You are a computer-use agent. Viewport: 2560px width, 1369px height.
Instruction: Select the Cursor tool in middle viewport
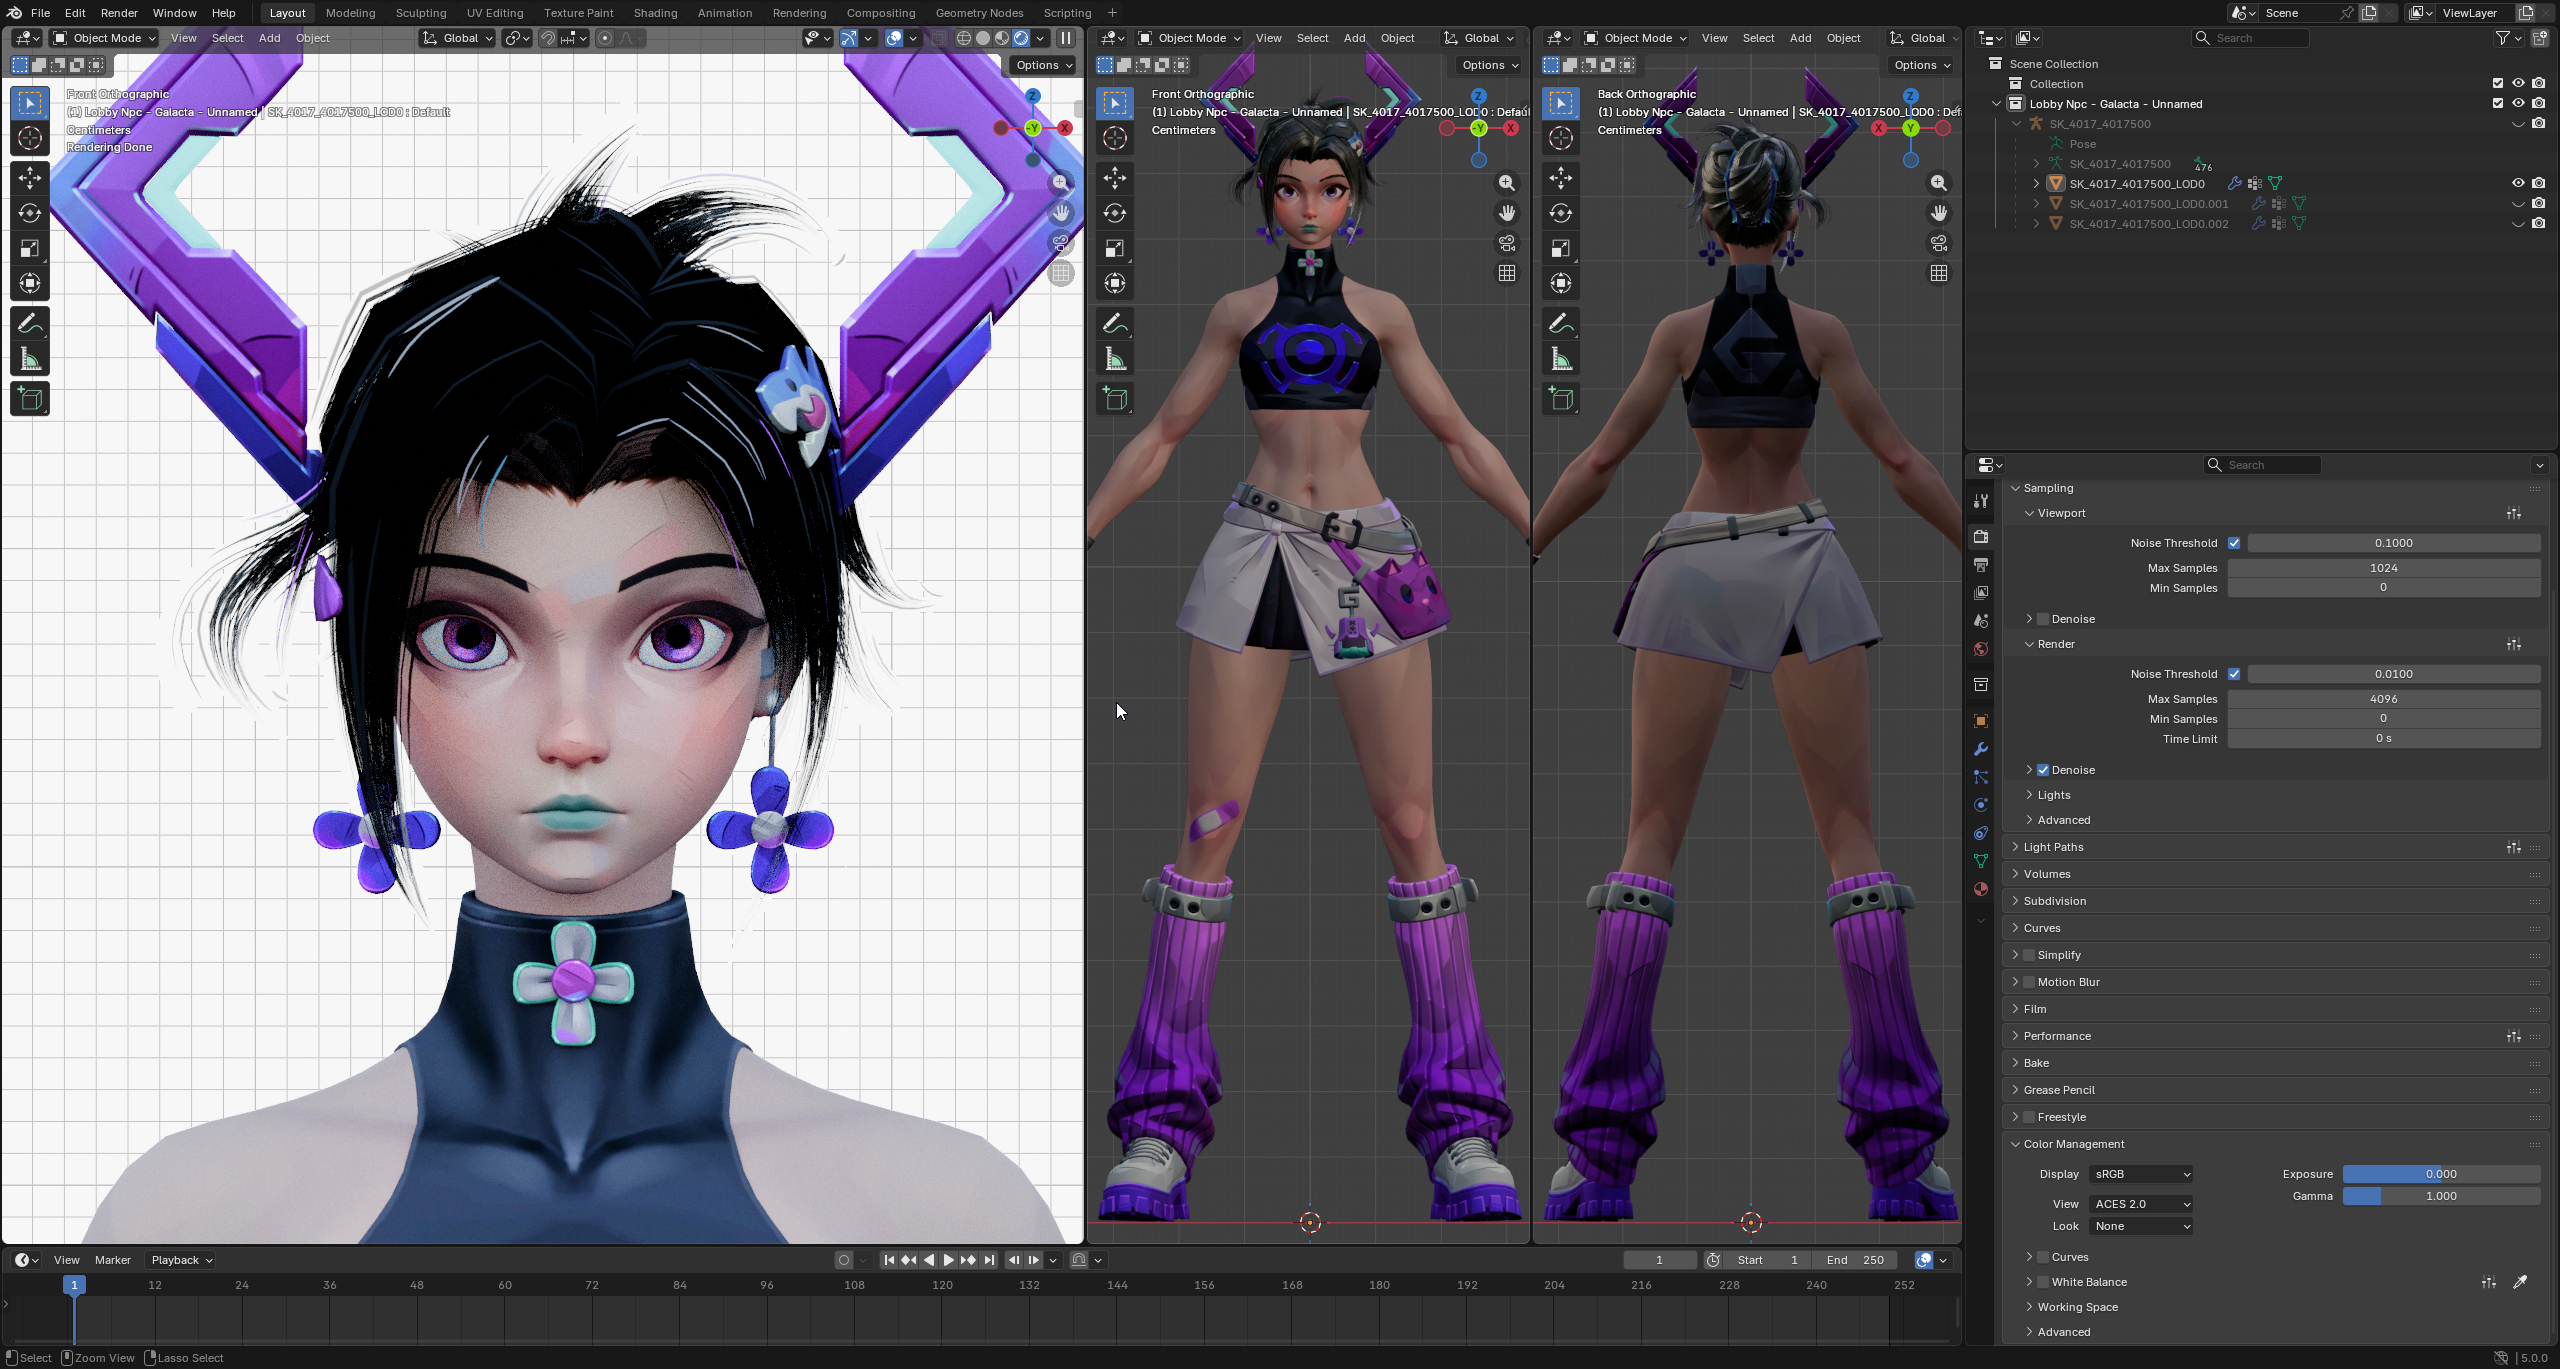click(x=1115, y=138)
